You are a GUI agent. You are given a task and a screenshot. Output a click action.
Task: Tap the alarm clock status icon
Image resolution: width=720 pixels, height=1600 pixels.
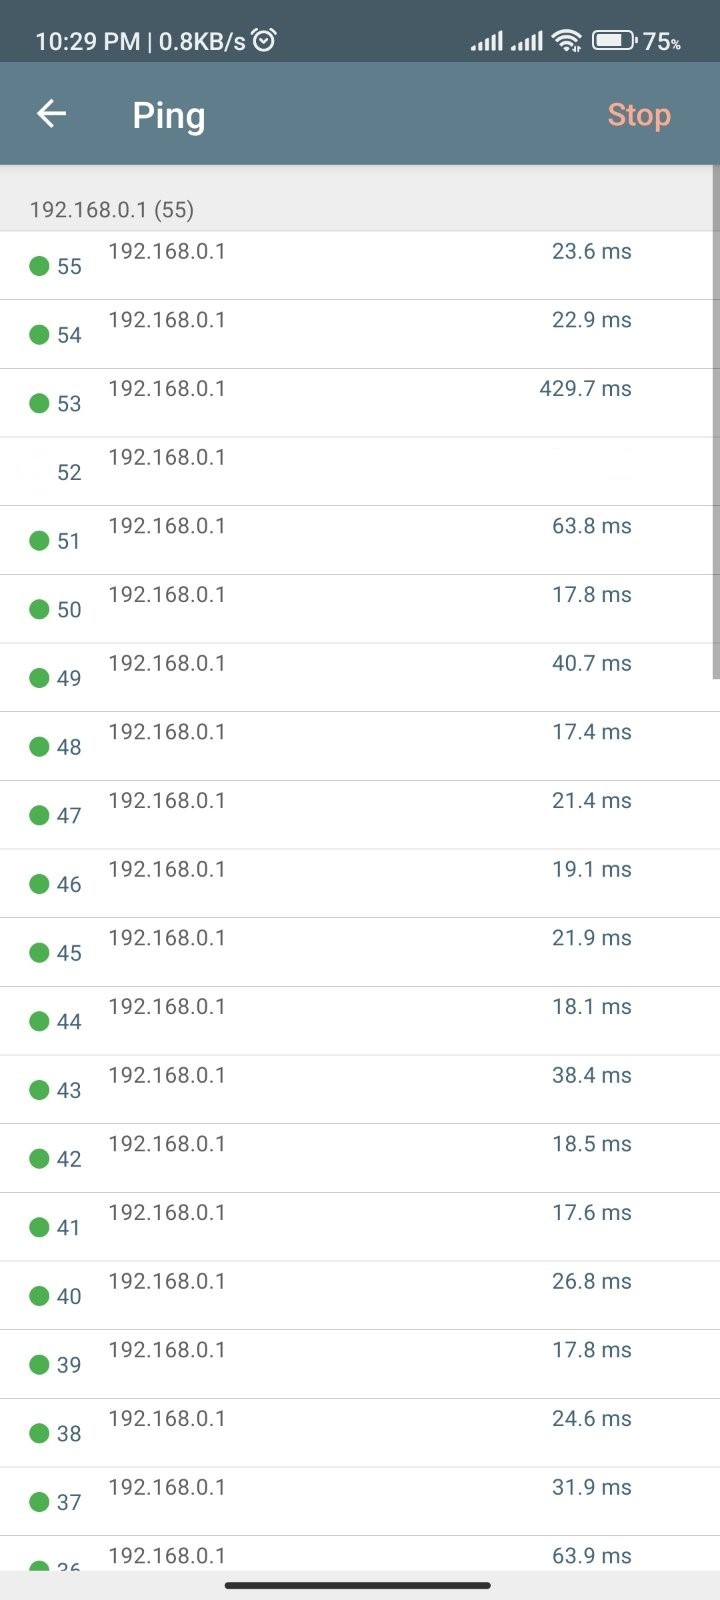pyautogui.click(x=264, y=41)
